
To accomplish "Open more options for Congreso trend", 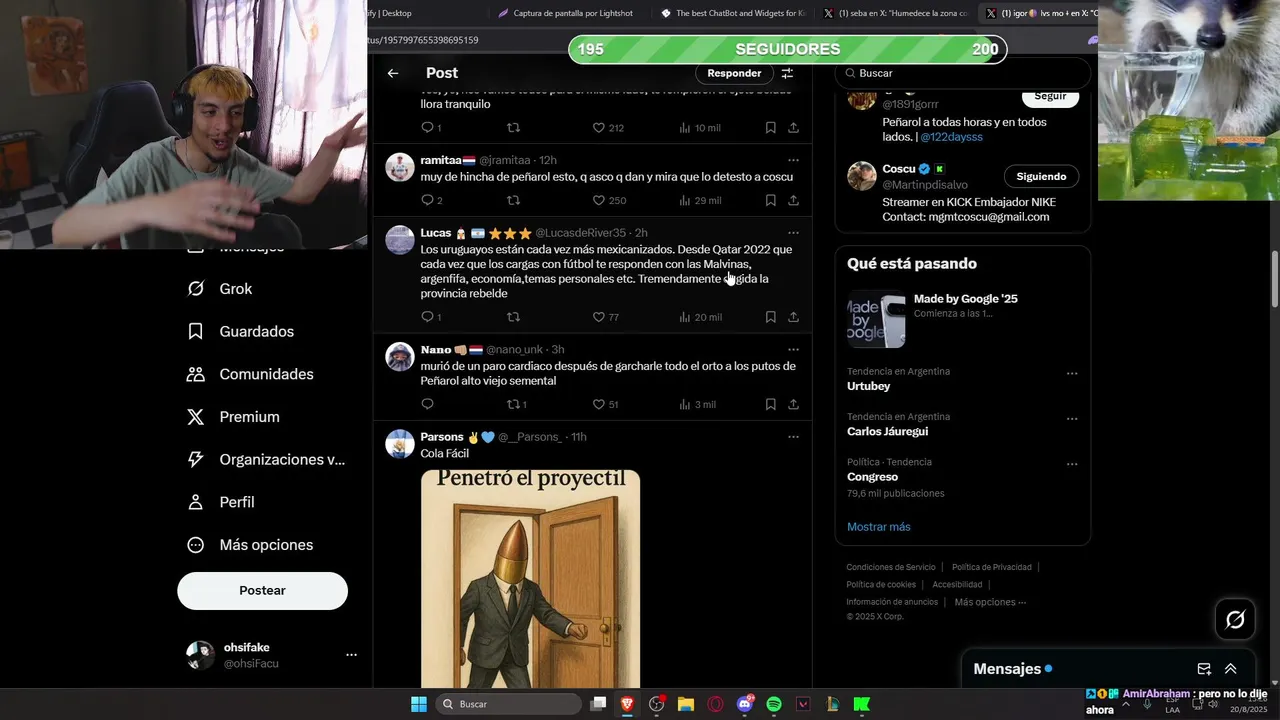I will (x=1072, y=464).
